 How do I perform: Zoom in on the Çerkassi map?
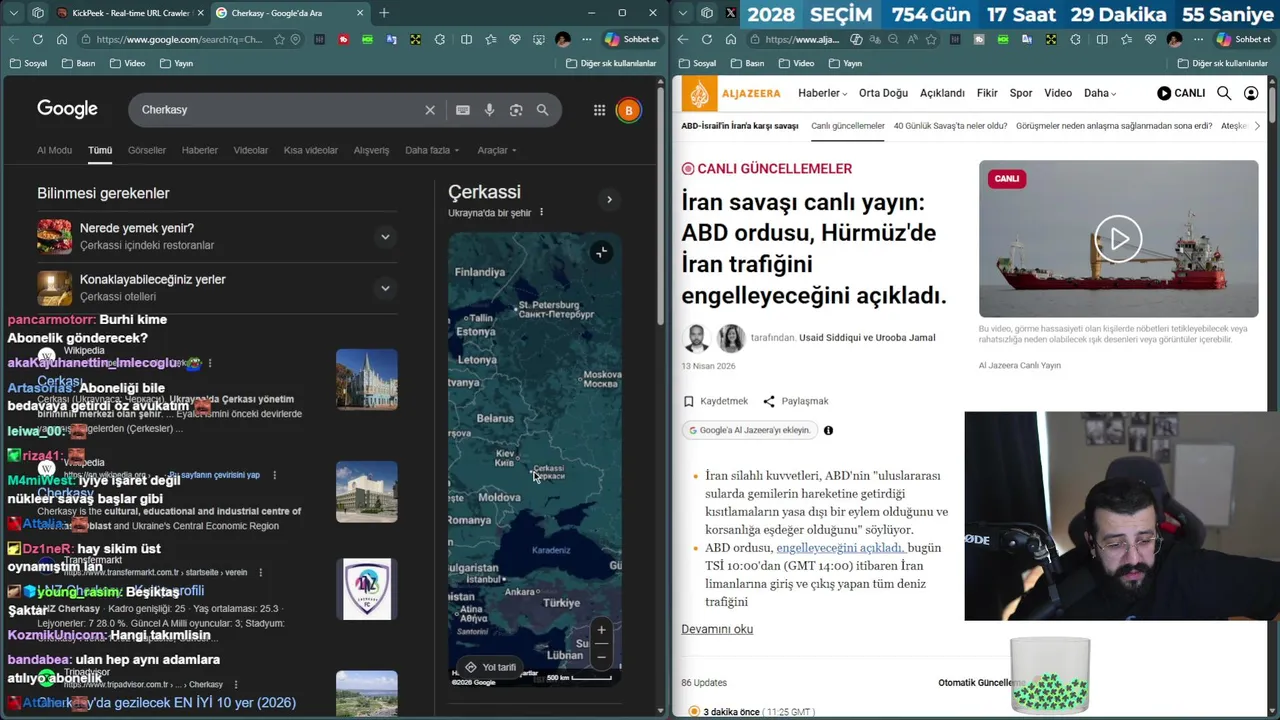pyautogui.click(x=601, y=630)
